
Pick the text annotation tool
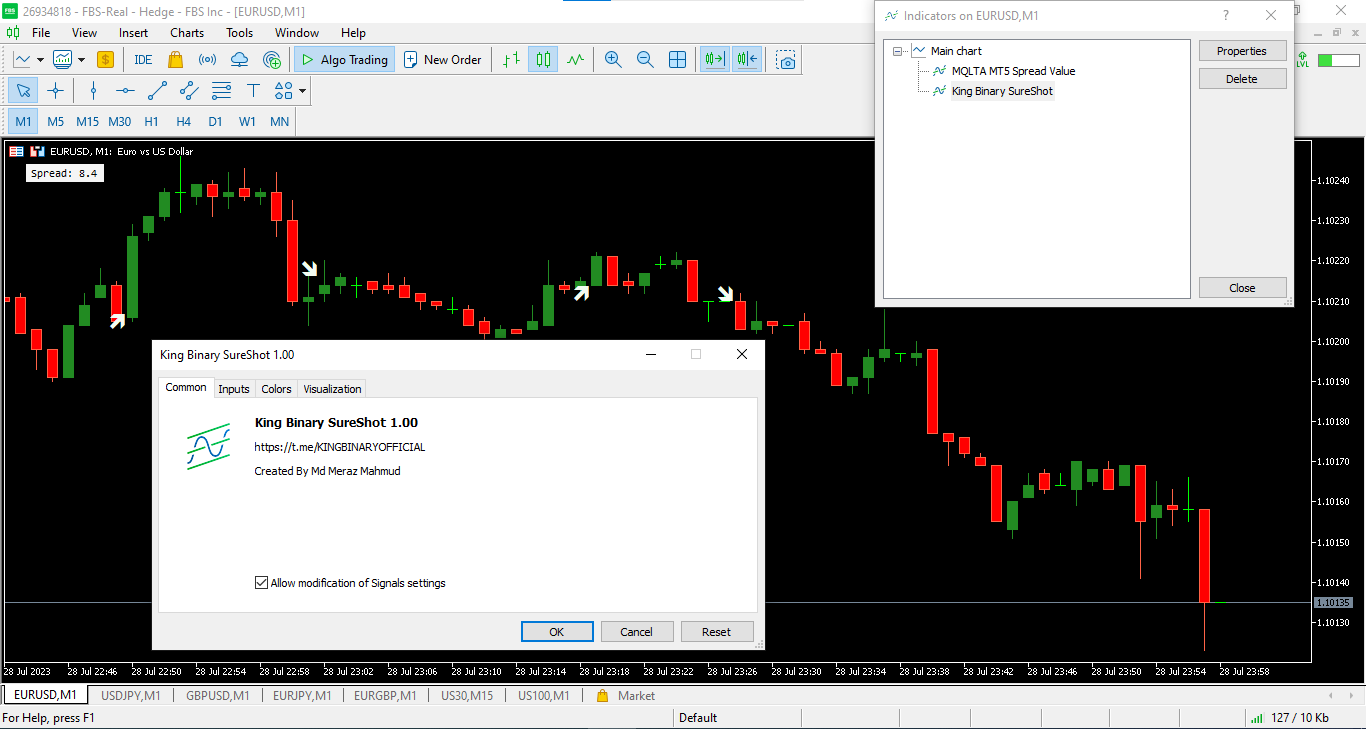251,90
